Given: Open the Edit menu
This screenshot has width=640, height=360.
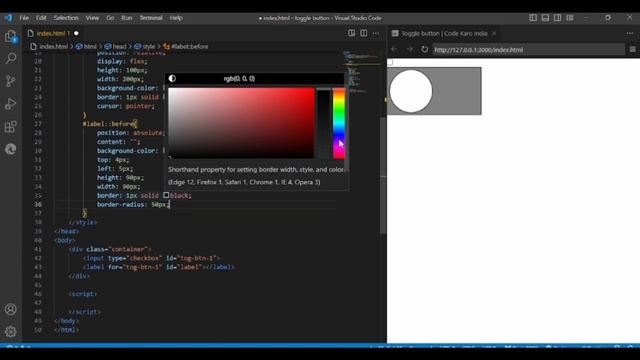Looking at the screenshot, I should 41,18.
